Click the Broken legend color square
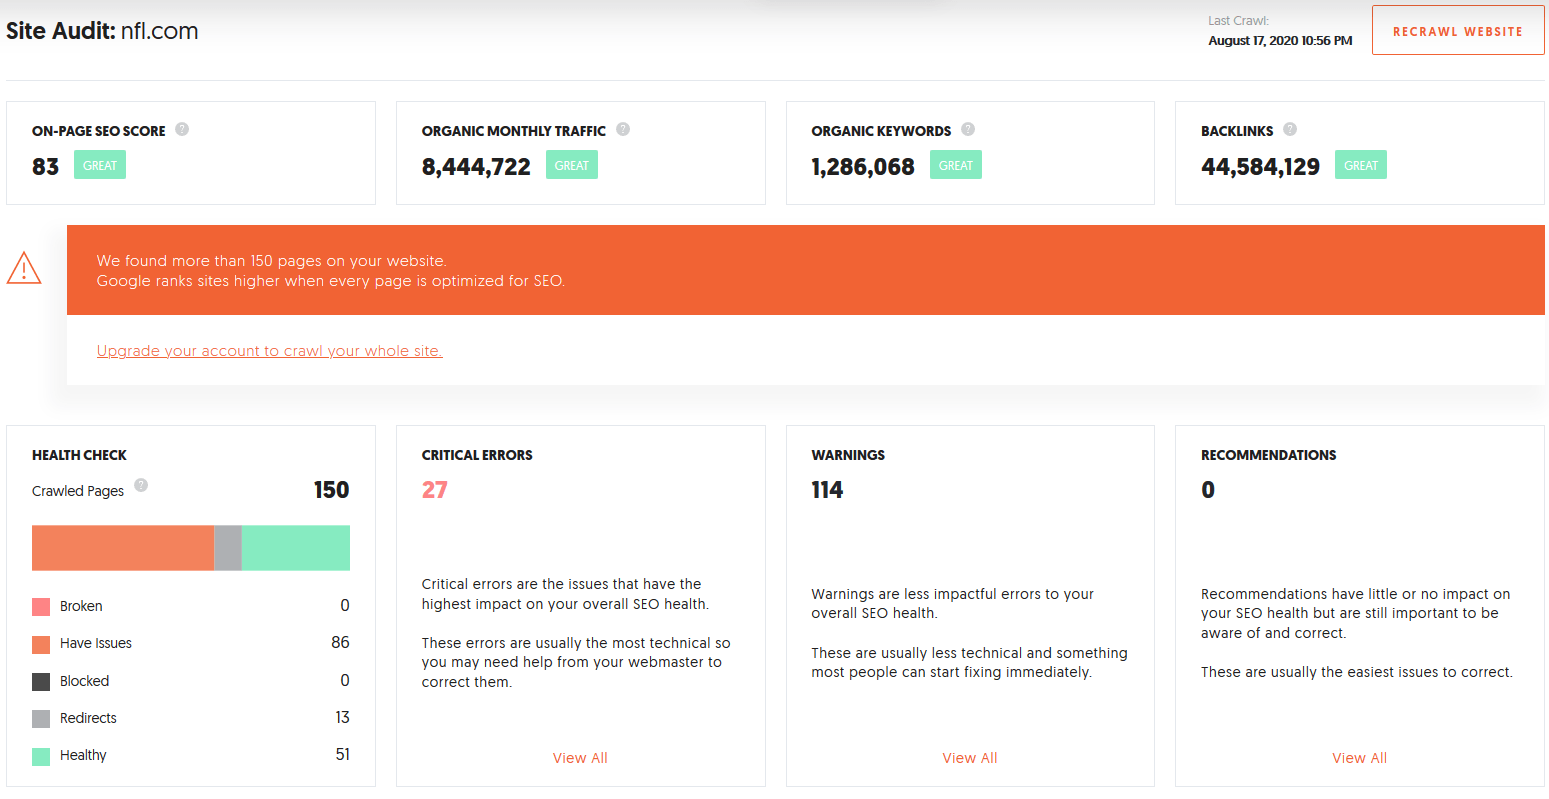The width and height of the screenshot is (1549, 799). tap(41, 607)
